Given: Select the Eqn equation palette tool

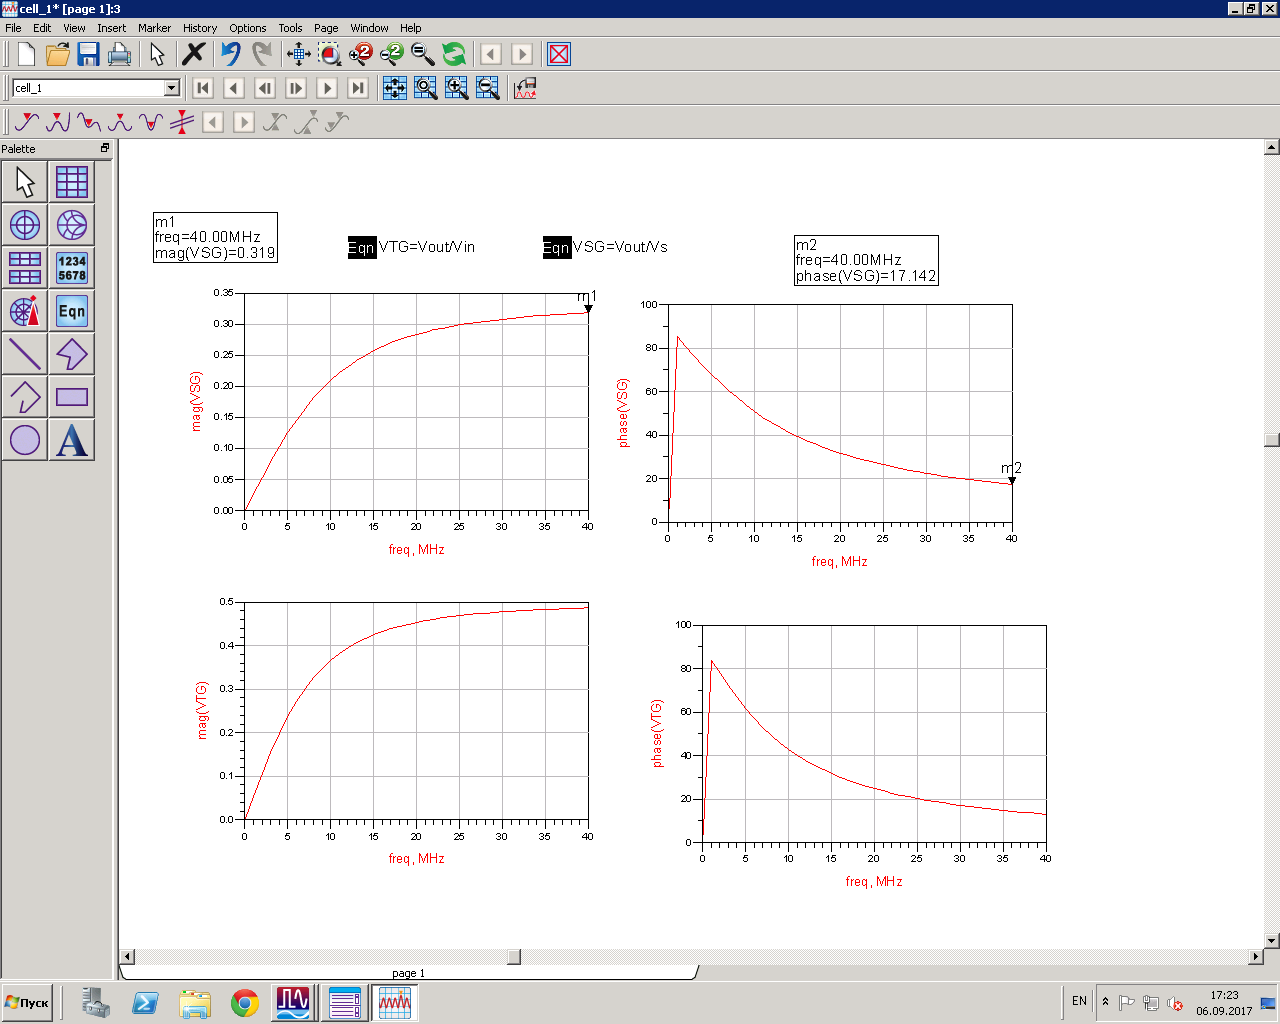Looking at the screenshot, I should coord(72,311).
